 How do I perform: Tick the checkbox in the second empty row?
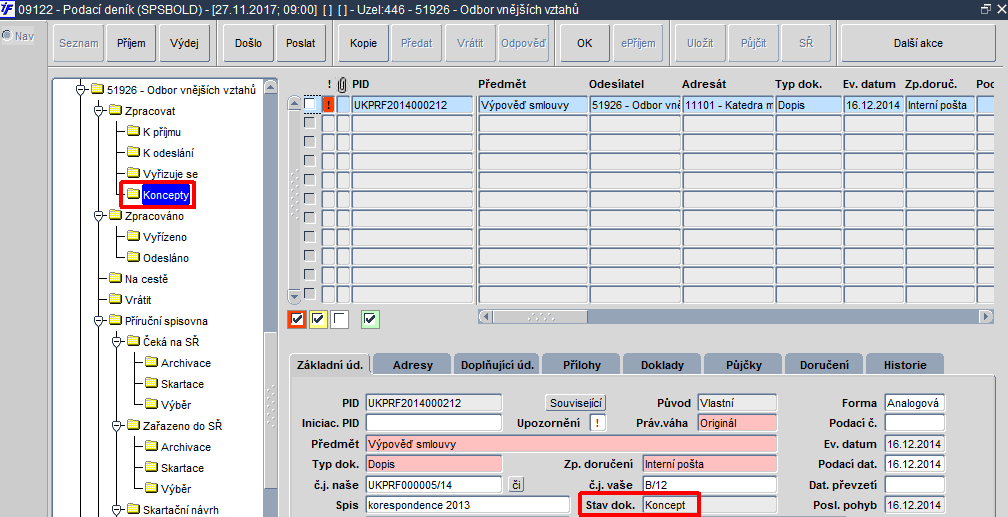pos(310,141)
